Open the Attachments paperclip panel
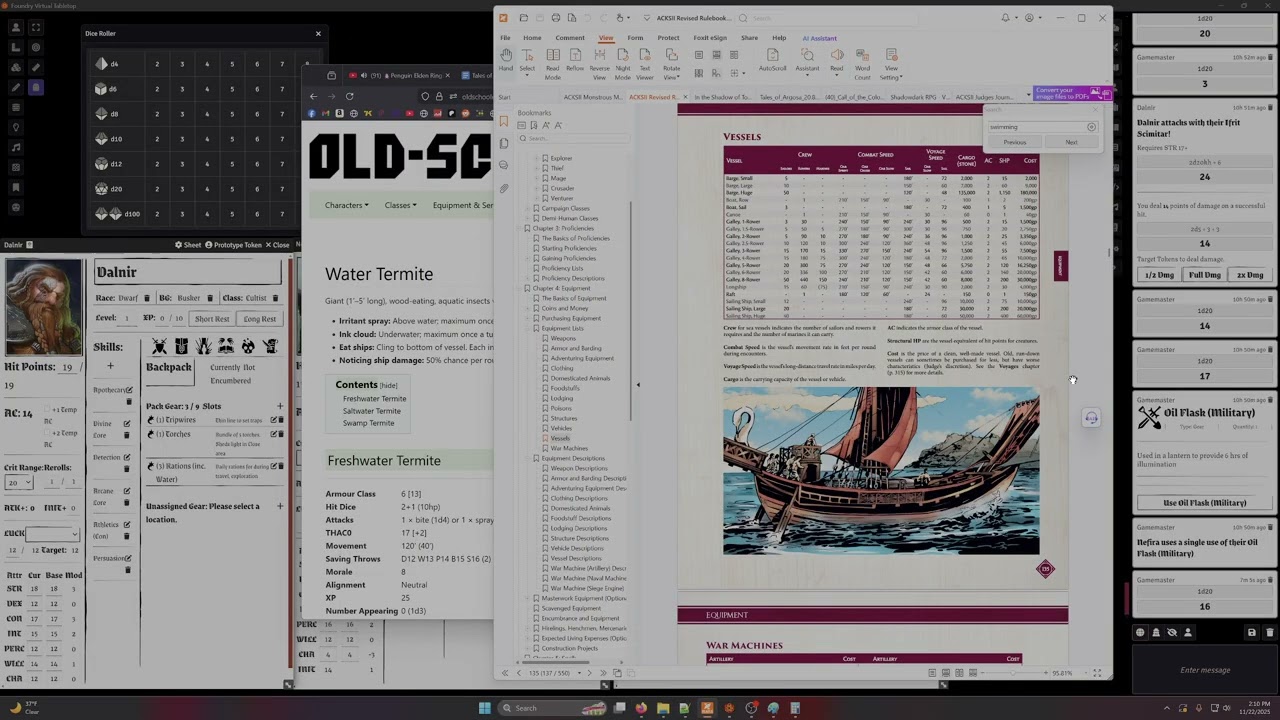Viewport: 1280px width, 720px height. [x=504, y=188]
